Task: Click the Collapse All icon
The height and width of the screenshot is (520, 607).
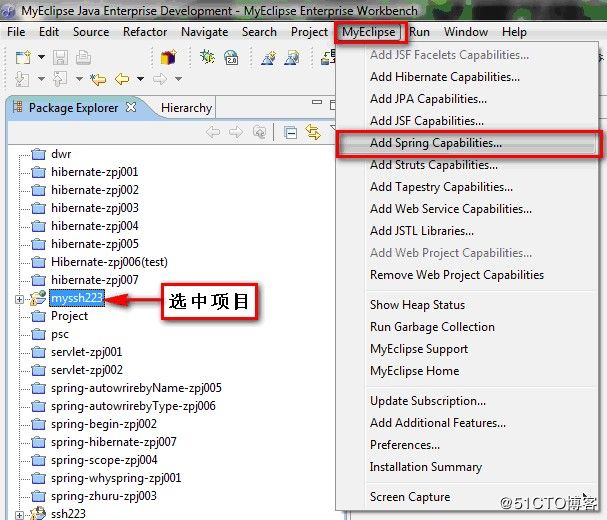Action: 290,133
